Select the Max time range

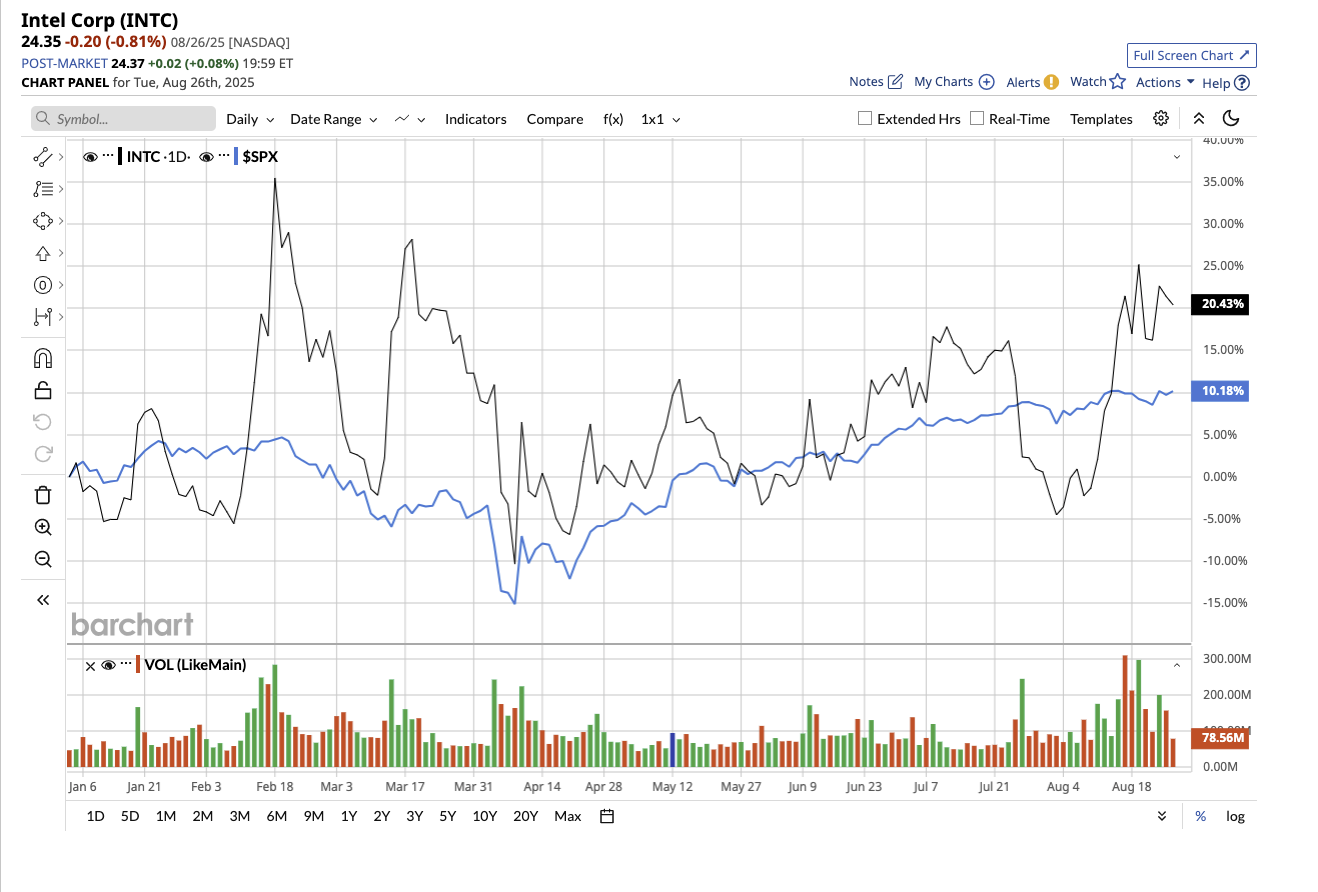(567, 816)
